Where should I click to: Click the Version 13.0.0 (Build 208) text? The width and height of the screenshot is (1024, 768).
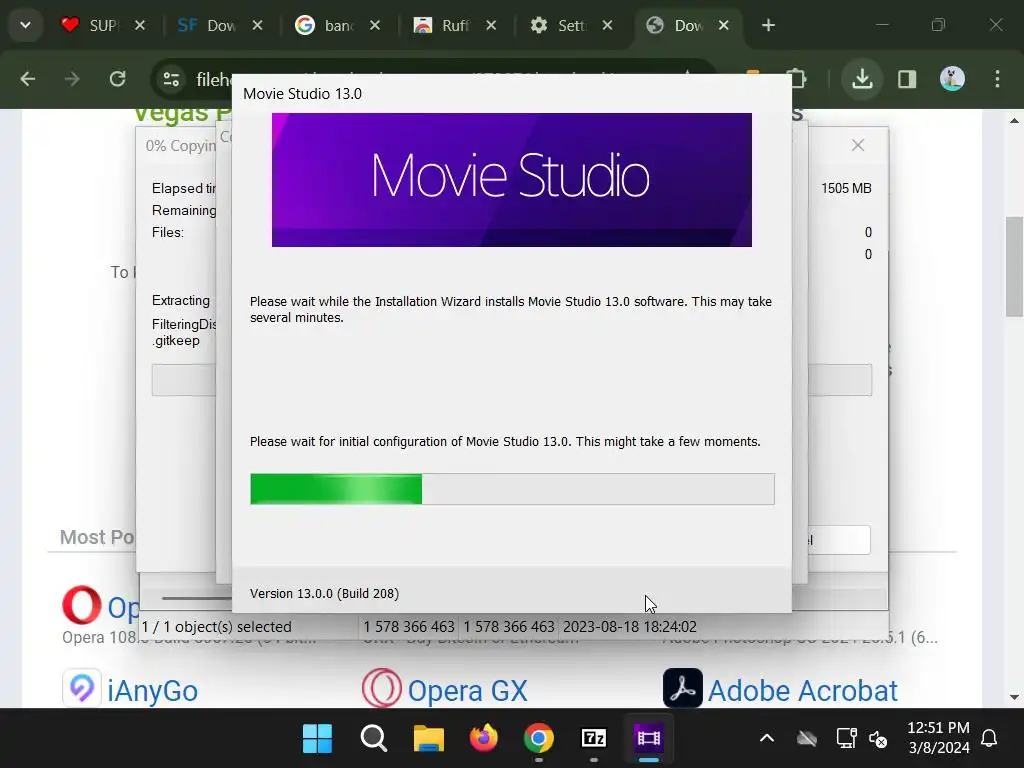tap(324, 594)
